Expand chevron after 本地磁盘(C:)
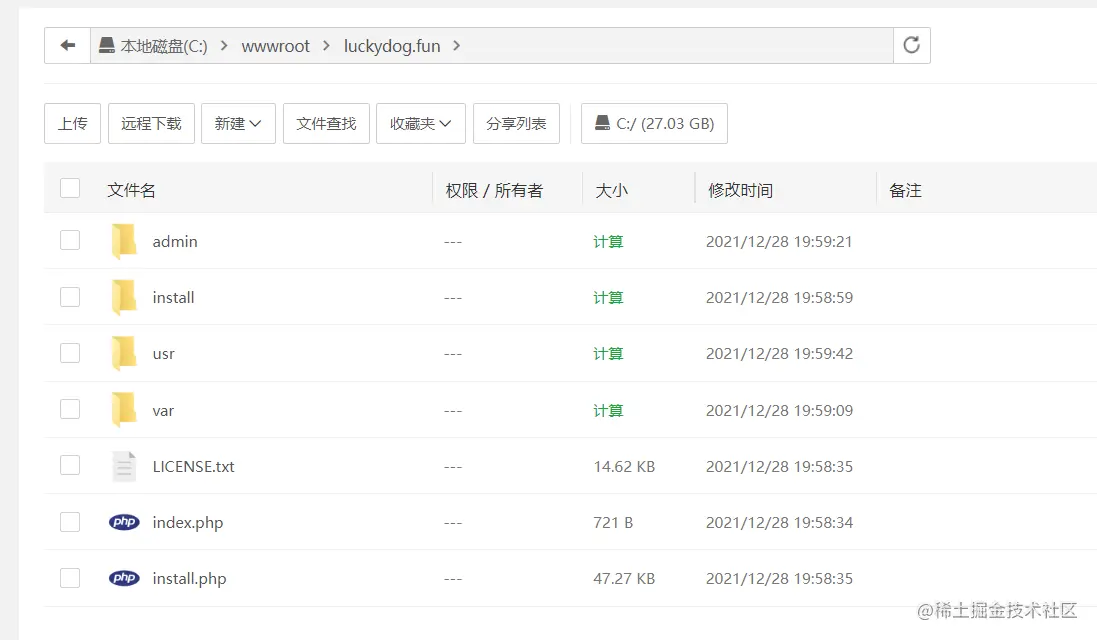 224,45
